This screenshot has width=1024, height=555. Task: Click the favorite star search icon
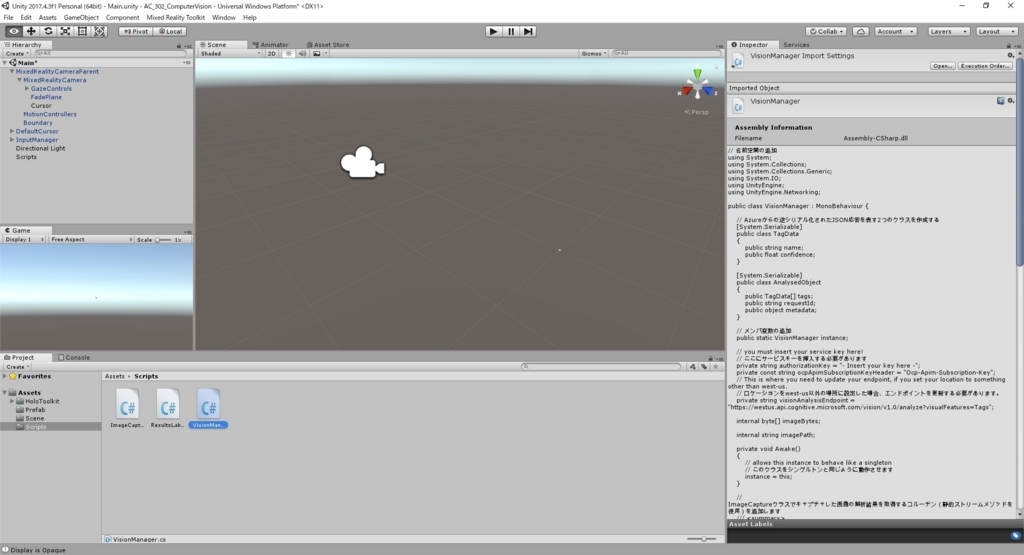[716, 367]
